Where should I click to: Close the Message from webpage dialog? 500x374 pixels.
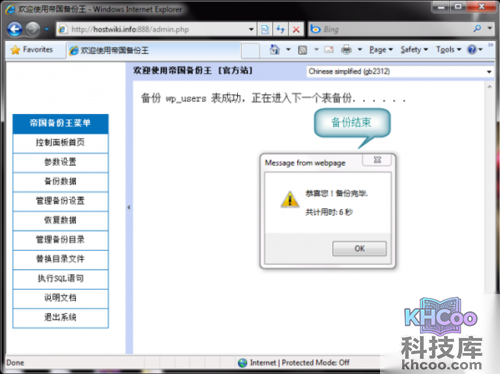click(377, 160)
